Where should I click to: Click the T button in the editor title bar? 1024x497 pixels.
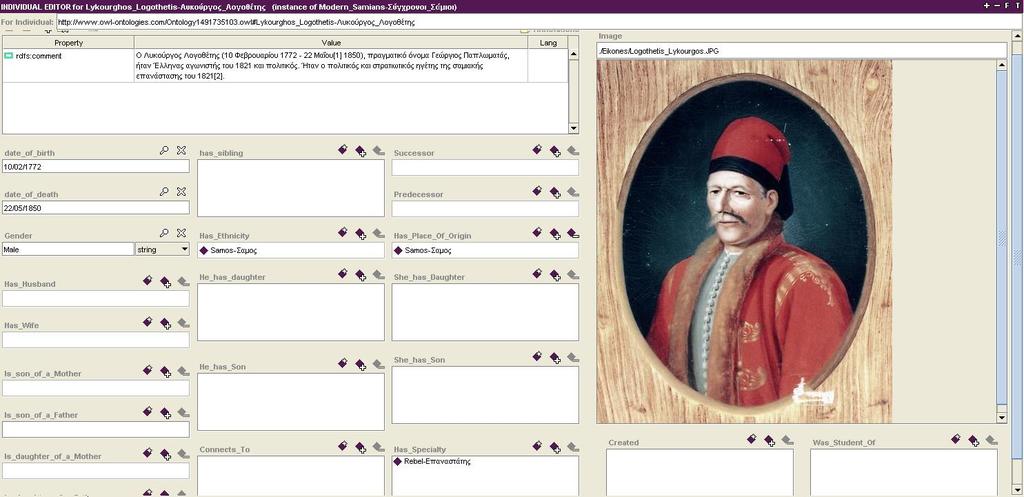point(1017,6)
